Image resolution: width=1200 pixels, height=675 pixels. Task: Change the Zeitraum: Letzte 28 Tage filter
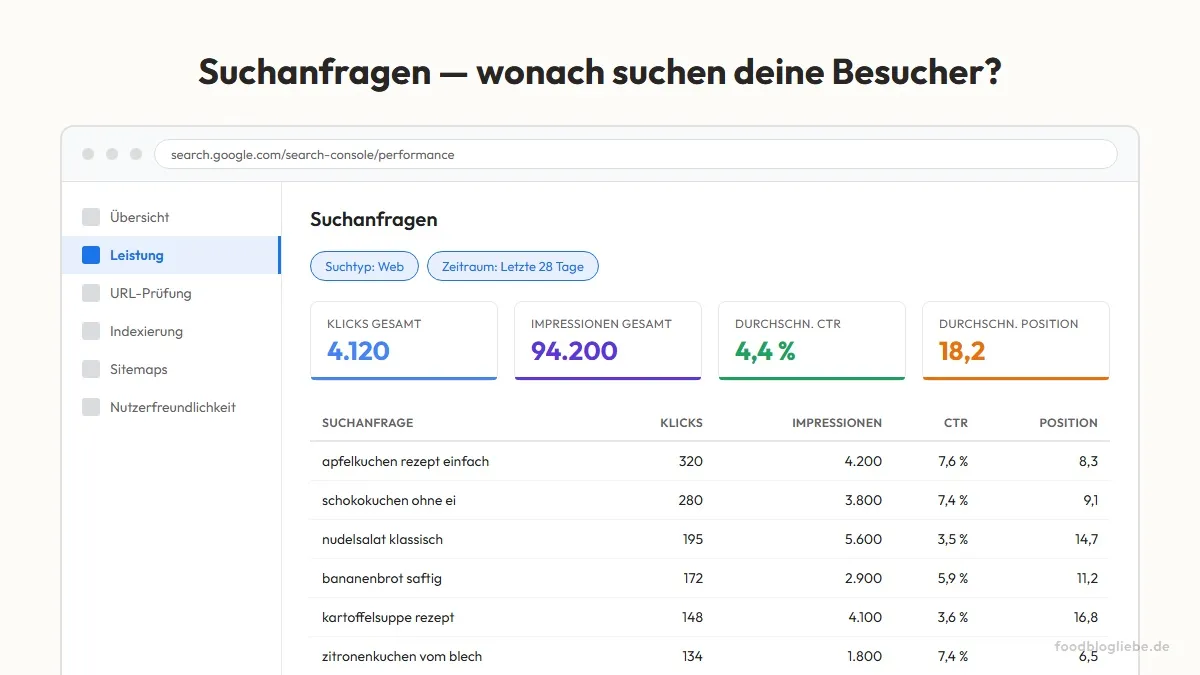pos(513,266)
